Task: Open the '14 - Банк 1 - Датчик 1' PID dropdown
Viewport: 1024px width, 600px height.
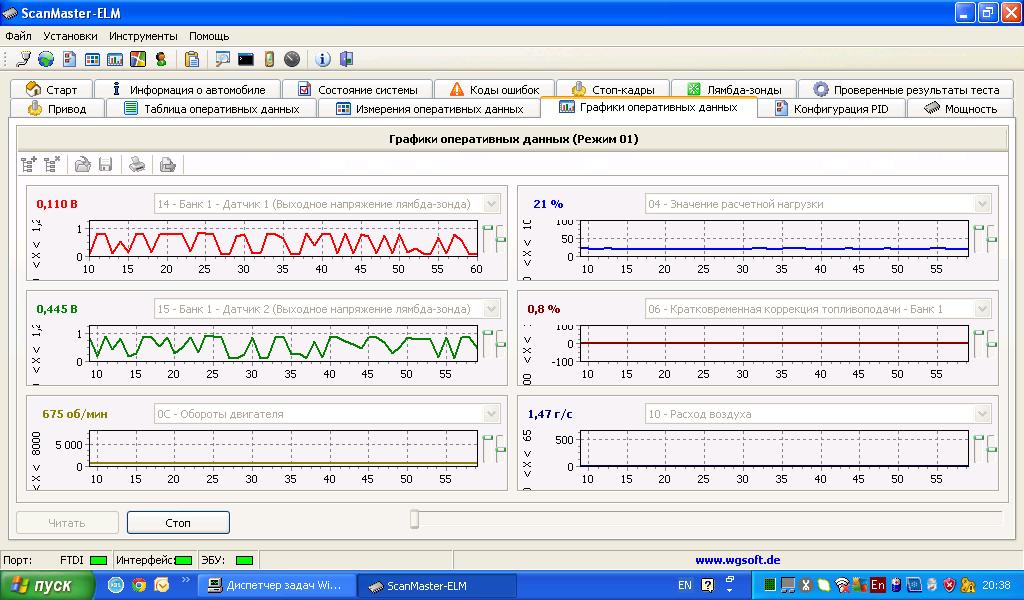Action: [492, 204]
